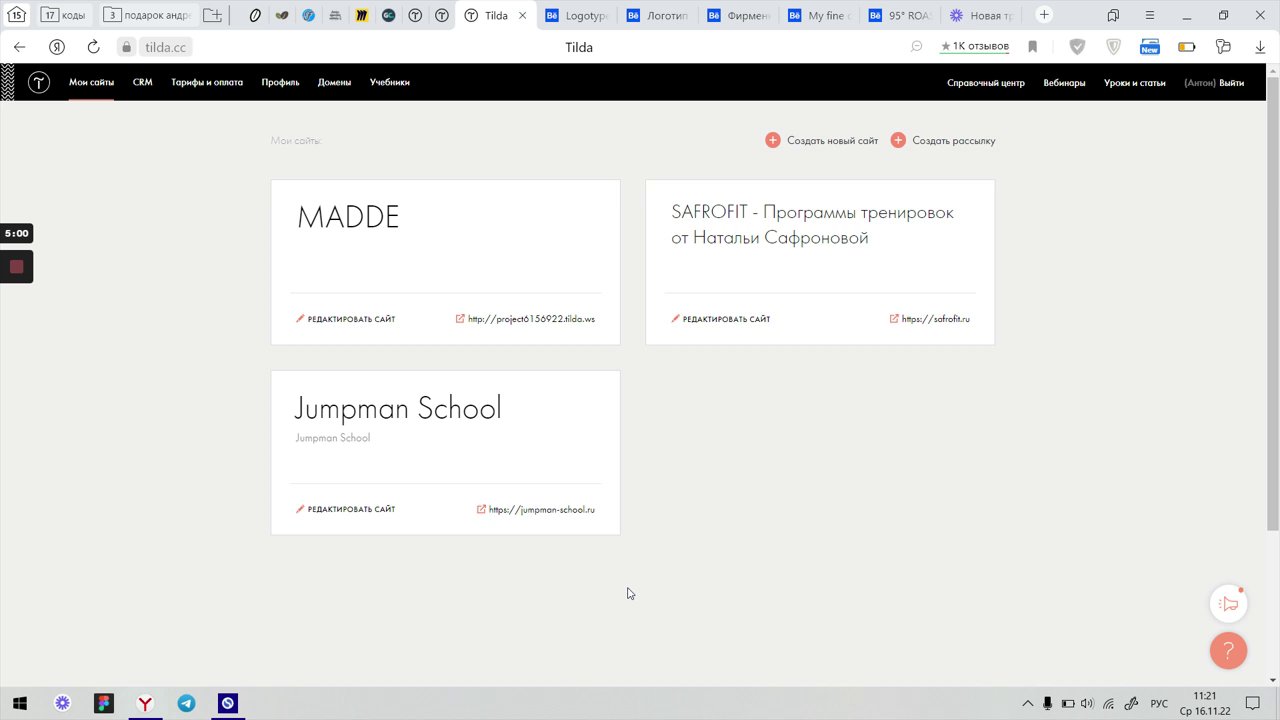Open the 1K отзывов reviews badge
This screenshot has height=720, width=1280.
tap(975, 47)
